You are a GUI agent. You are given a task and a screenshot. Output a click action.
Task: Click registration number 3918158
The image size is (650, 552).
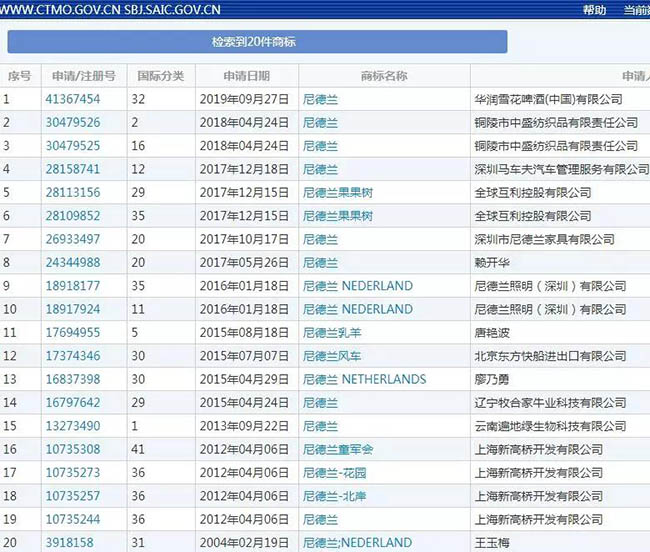point(69,543)
